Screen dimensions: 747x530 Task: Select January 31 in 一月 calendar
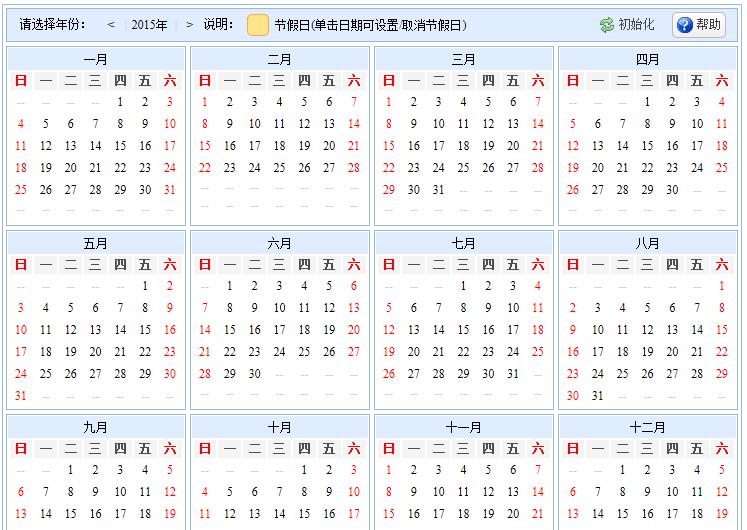tap(170, 190)
